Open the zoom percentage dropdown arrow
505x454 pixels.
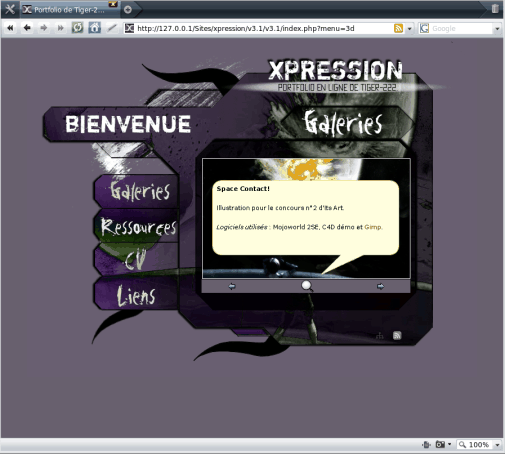pyautogui.click(x=497, y=445)
